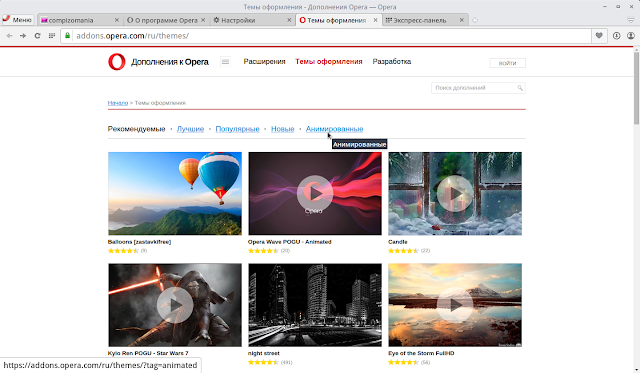Close the Экспресс-панель tab
Screen dimensions: 640x373
462,20
